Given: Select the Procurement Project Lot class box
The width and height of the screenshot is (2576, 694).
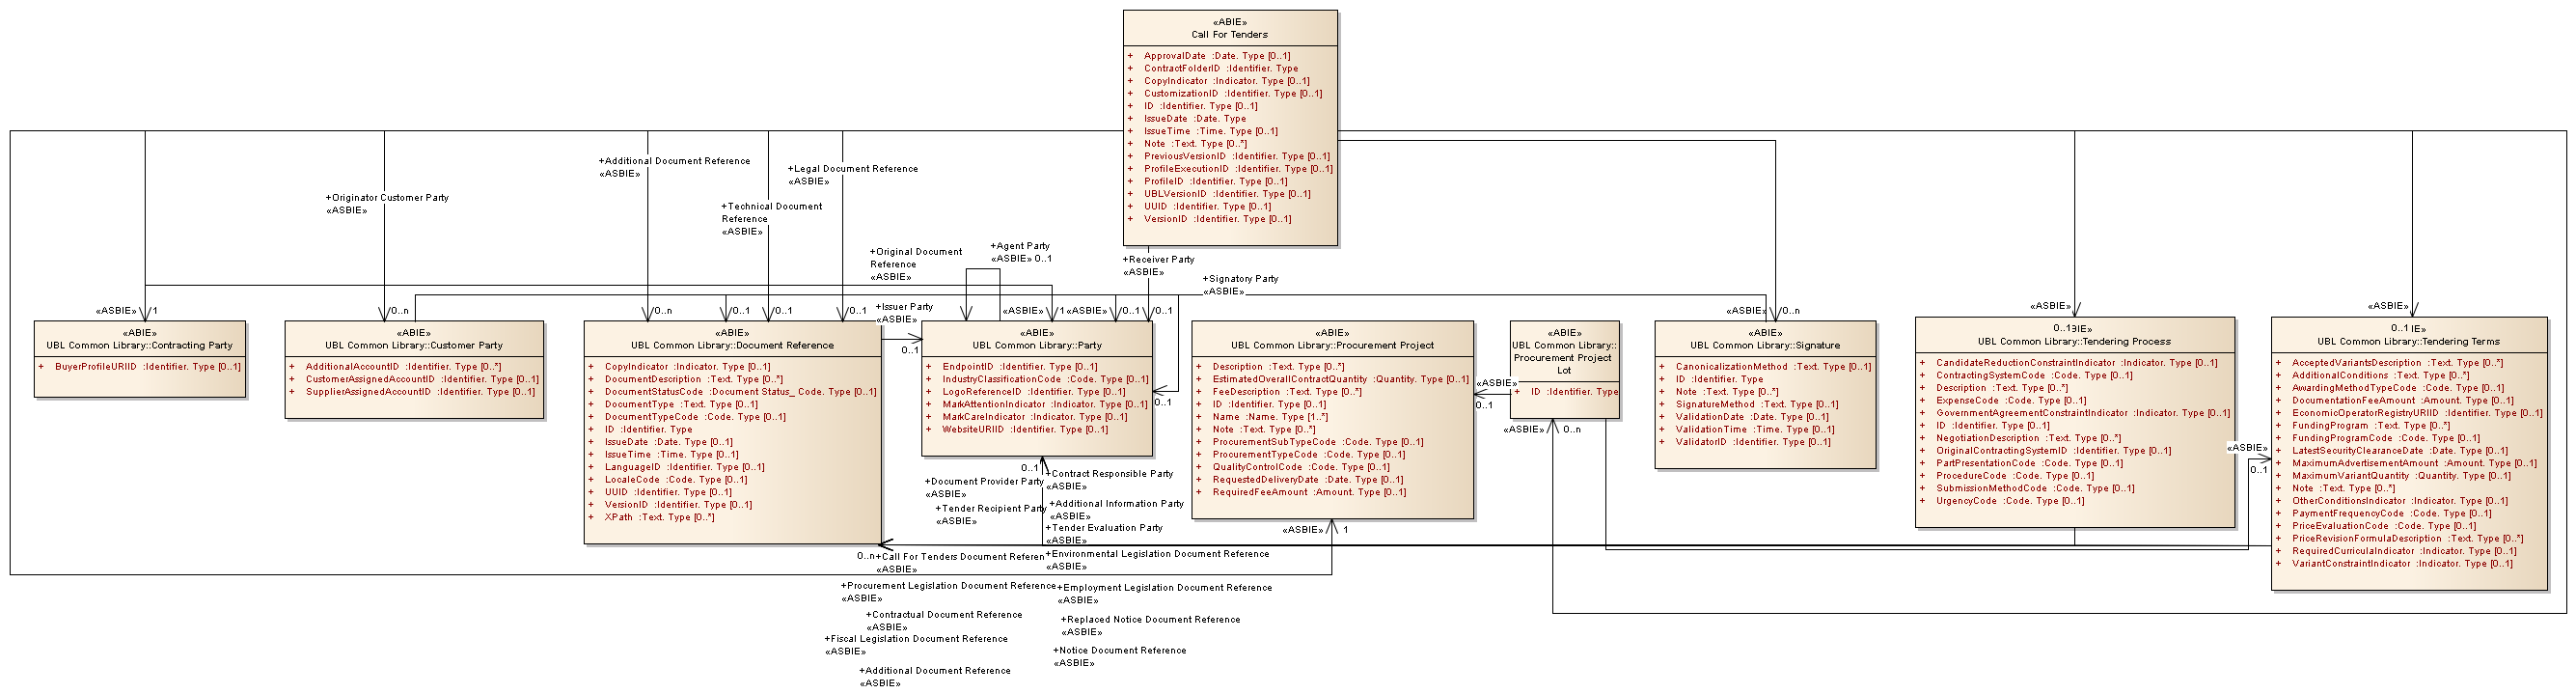Looking at the screenshot, I should 1563,357.
